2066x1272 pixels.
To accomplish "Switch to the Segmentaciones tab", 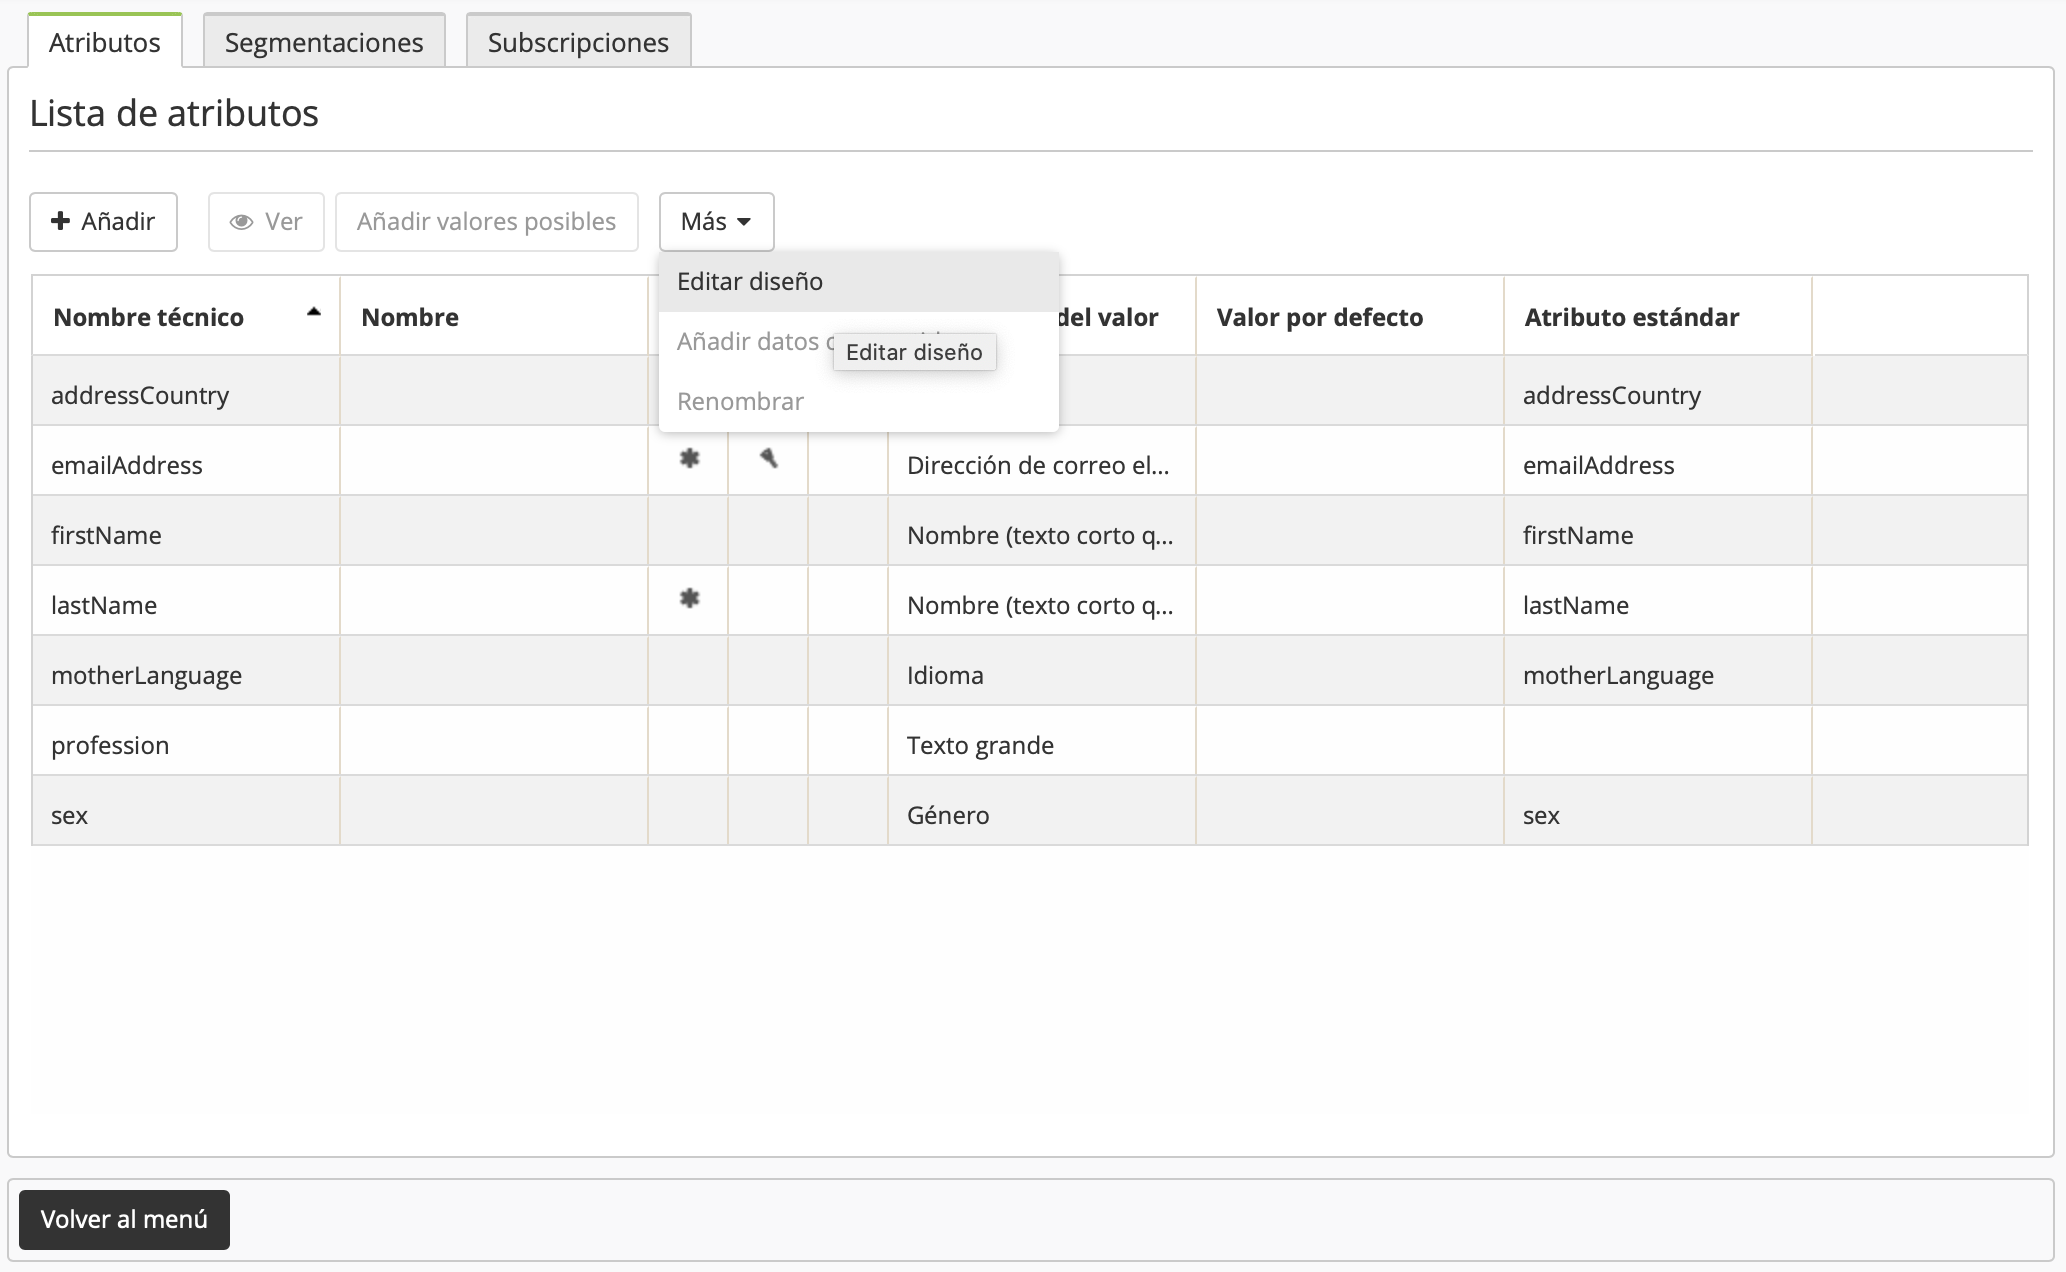I will [324, 42].
